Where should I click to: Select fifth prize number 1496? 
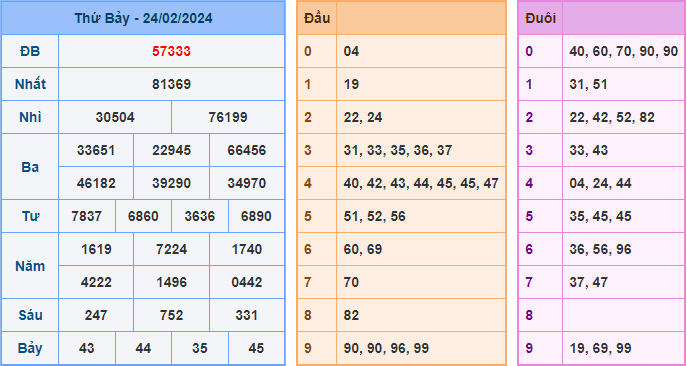pyautogui.click(x=171, y=282)
